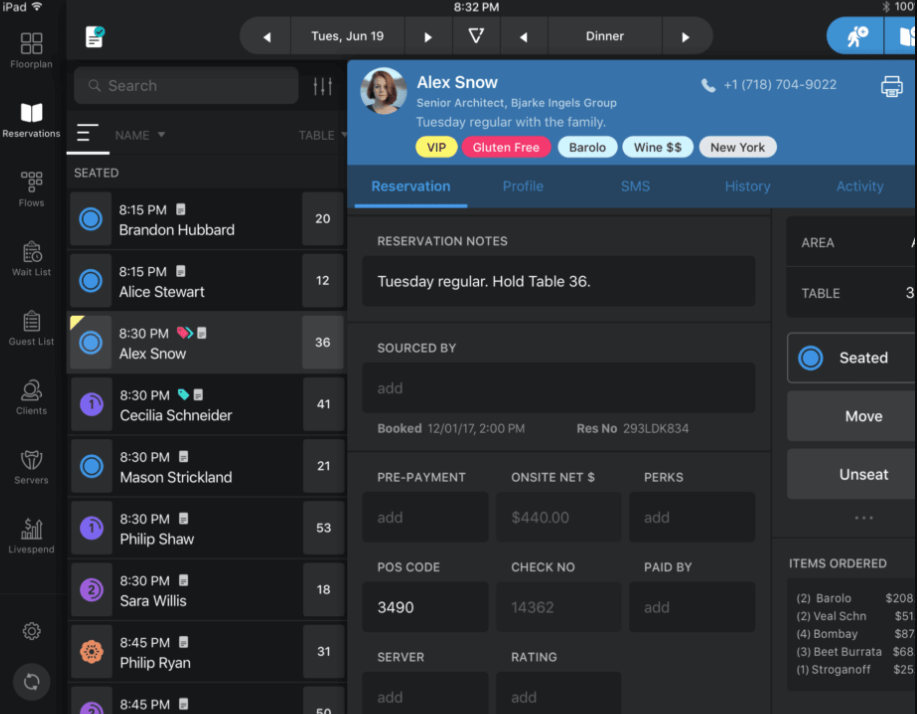Go to next day after Tues, Jun 19
The height and width of the screenshot is (714, 917).
pos(428,37)
